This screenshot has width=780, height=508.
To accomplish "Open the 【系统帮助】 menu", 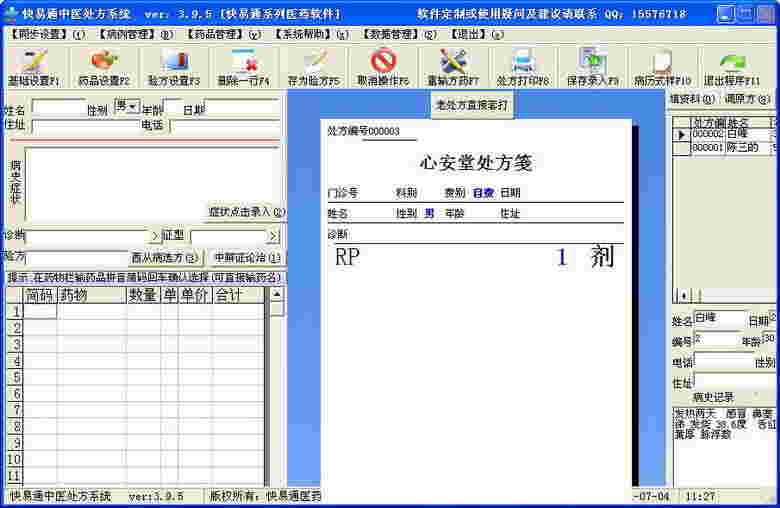I will (x=311, y=34).
